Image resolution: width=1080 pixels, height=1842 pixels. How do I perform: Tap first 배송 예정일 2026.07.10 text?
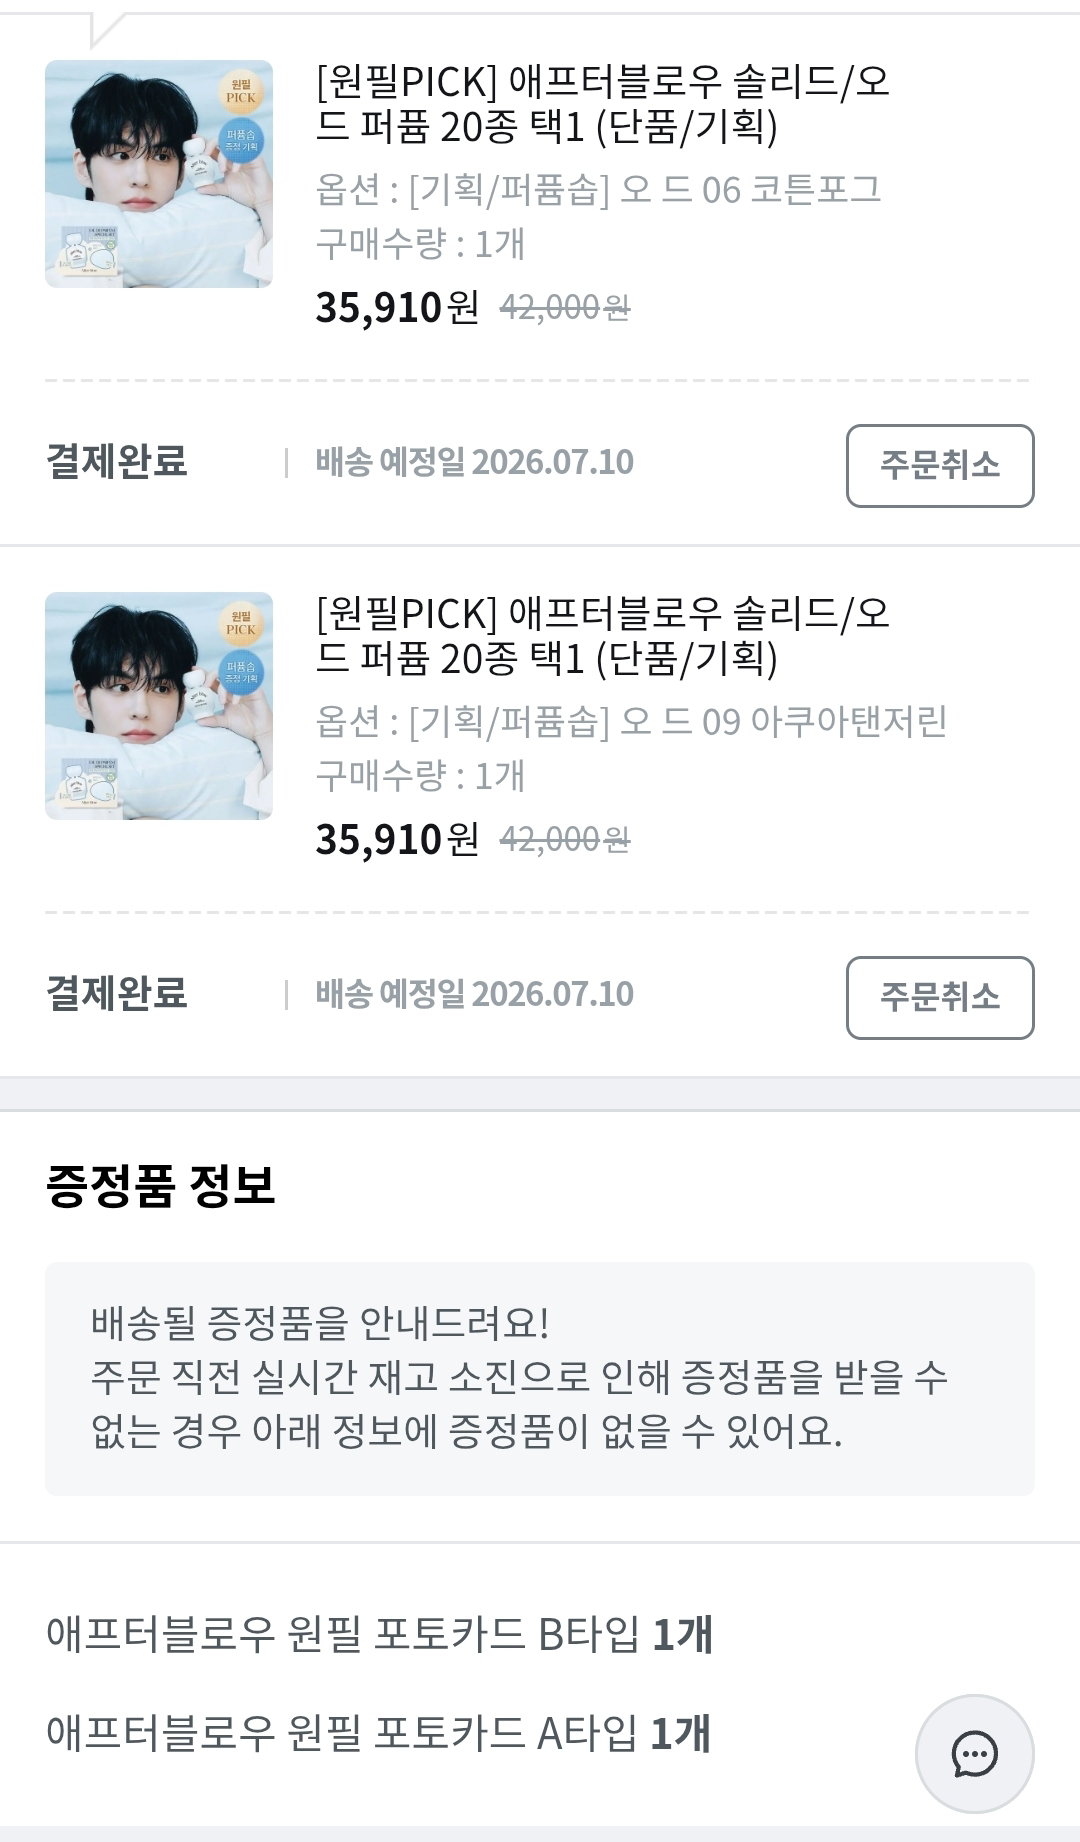[475, 462]
